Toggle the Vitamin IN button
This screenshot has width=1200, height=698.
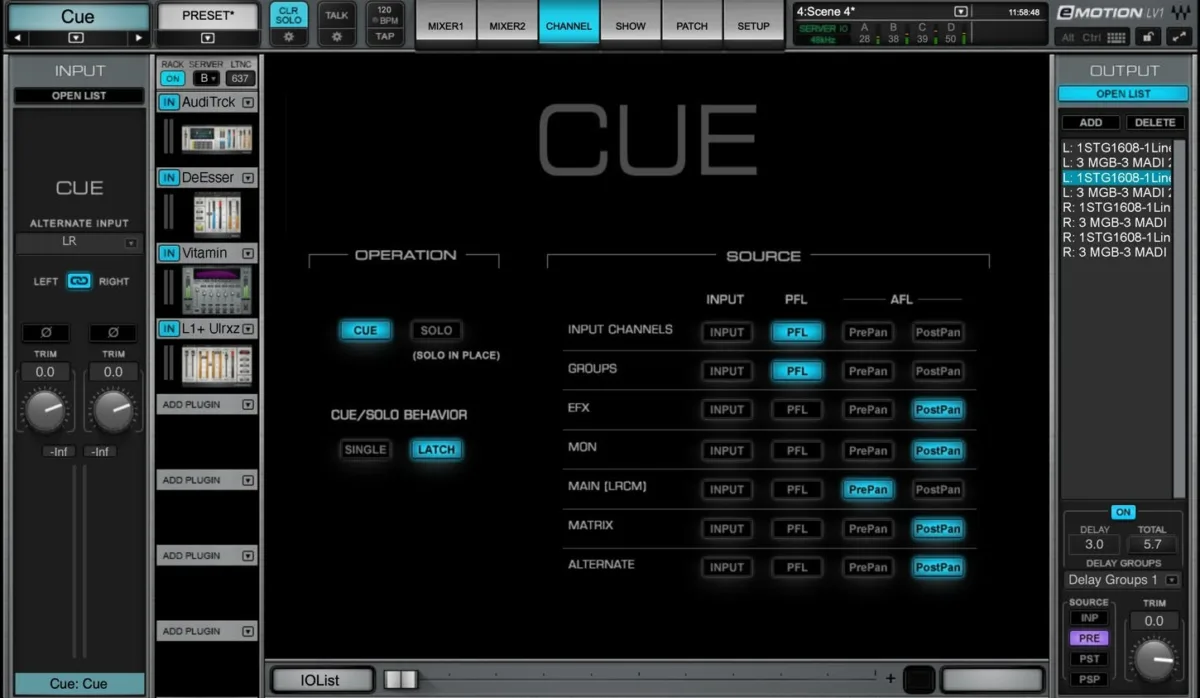169,254
